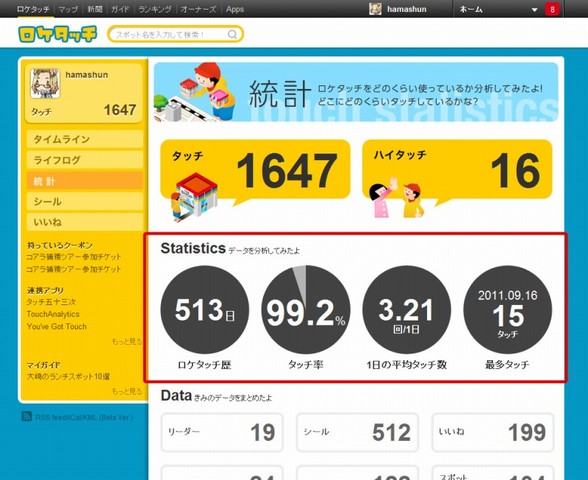Screen dimensions: 588x480
Task: Select いいね in sidebar
Action: pyautogui.click(x=85, y=222)
